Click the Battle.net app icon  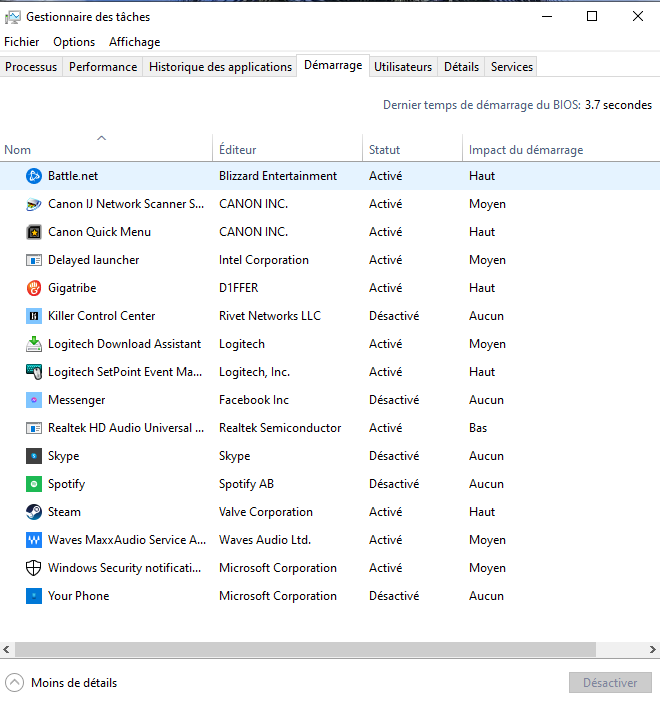[34, 176]
